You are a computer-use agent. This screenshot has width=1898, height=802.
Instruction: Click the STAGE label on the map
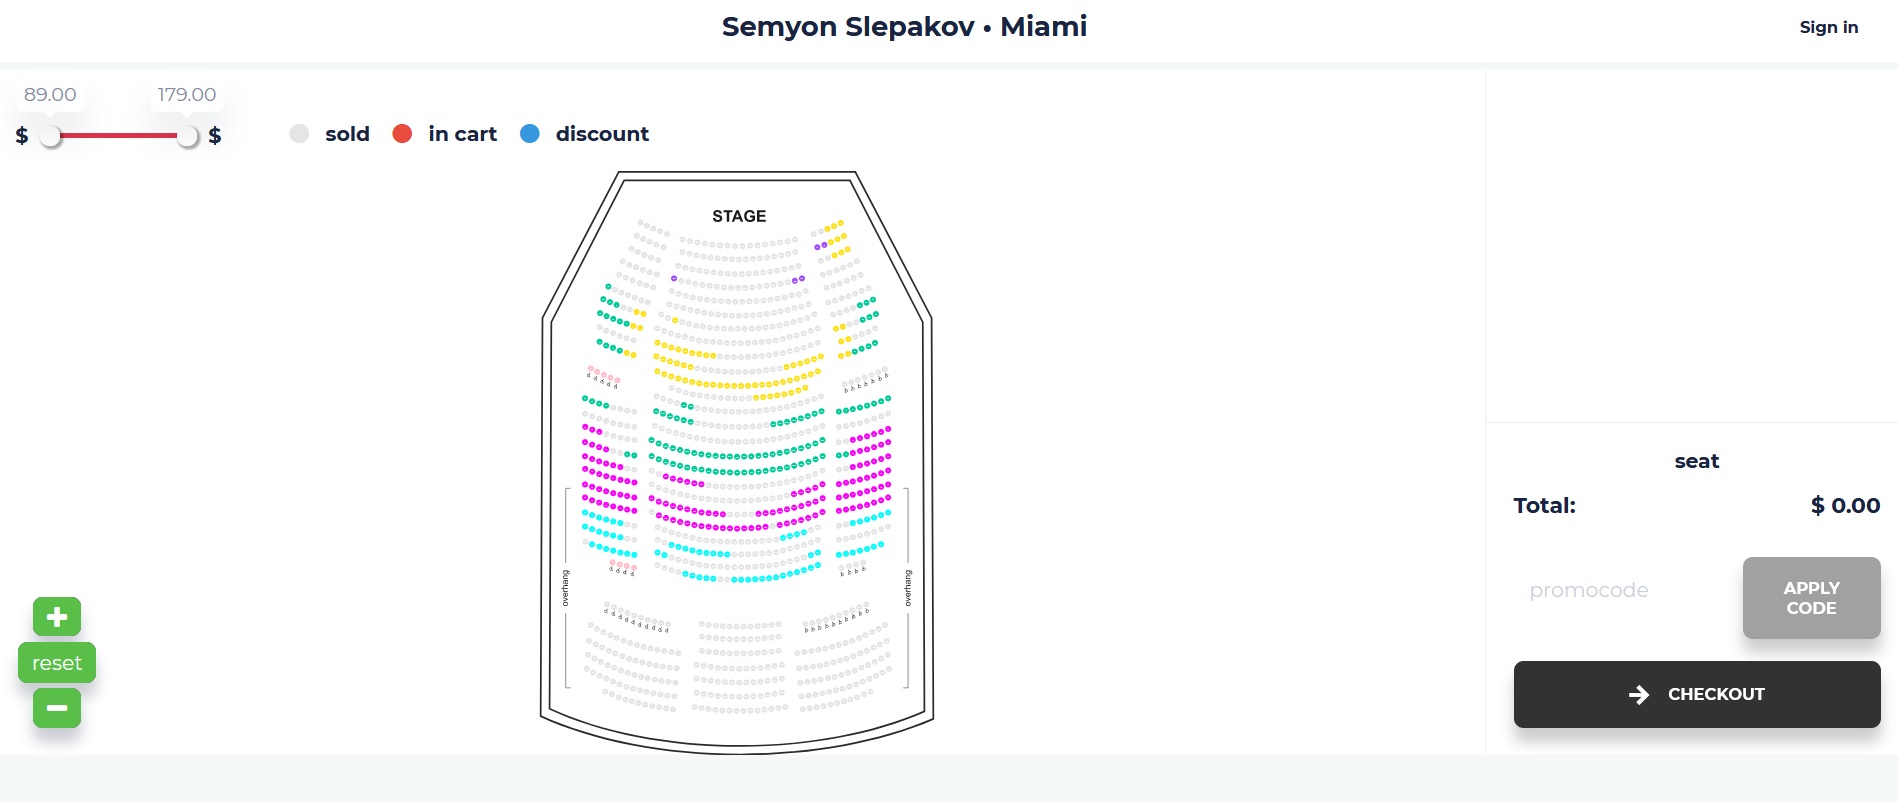coord(739,216)
